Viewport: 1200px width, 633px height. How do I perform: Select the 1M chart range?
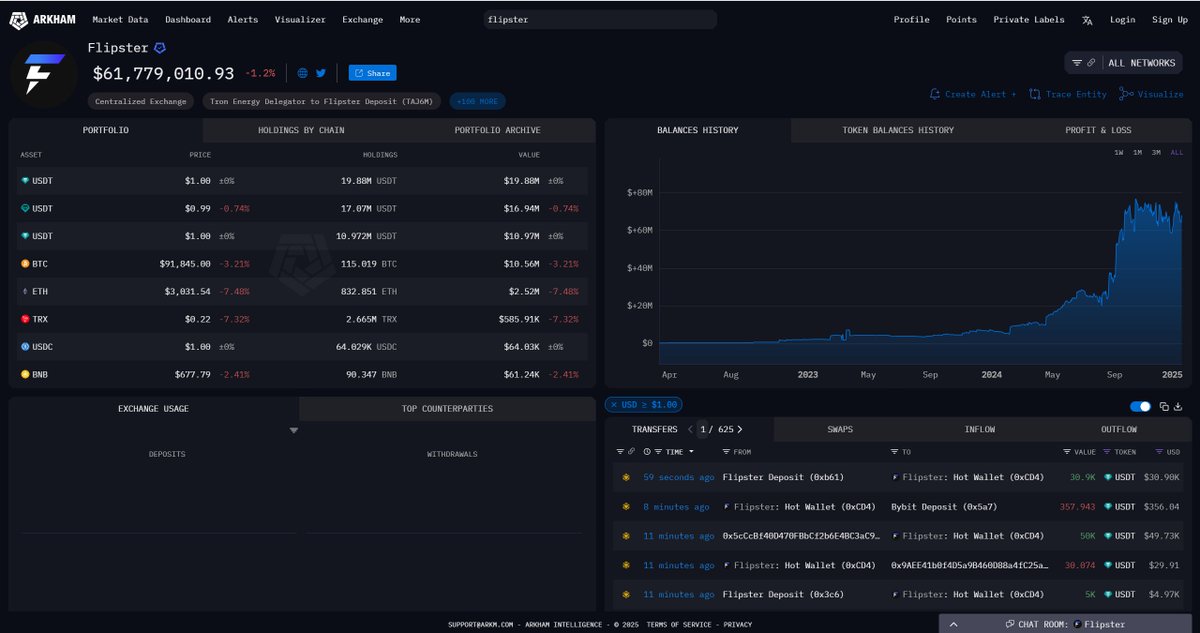click(1138, 152)
